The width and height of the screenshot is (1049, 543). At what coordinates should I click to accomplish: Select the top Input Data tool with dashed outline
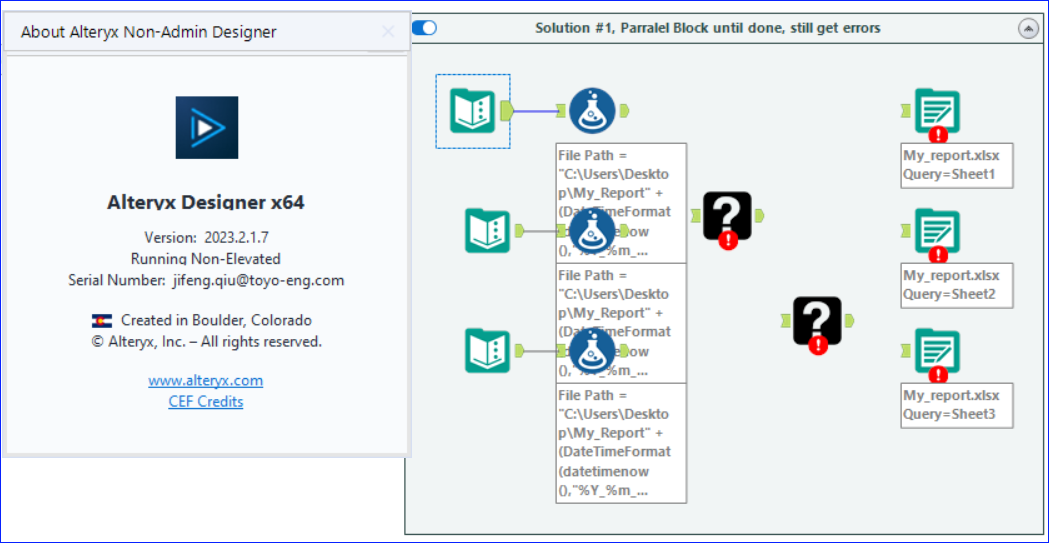pyautogui.click(x=472, y=111)
